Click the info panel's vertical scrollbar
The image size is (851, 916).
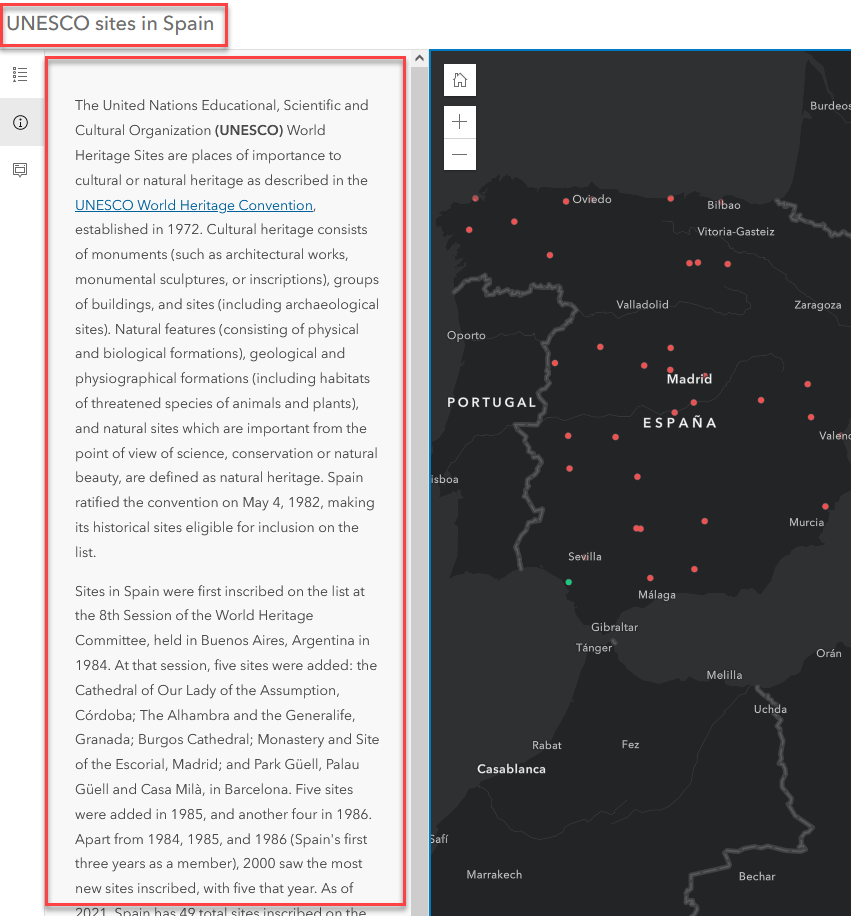pyautogui.click(x=417, y=480)
